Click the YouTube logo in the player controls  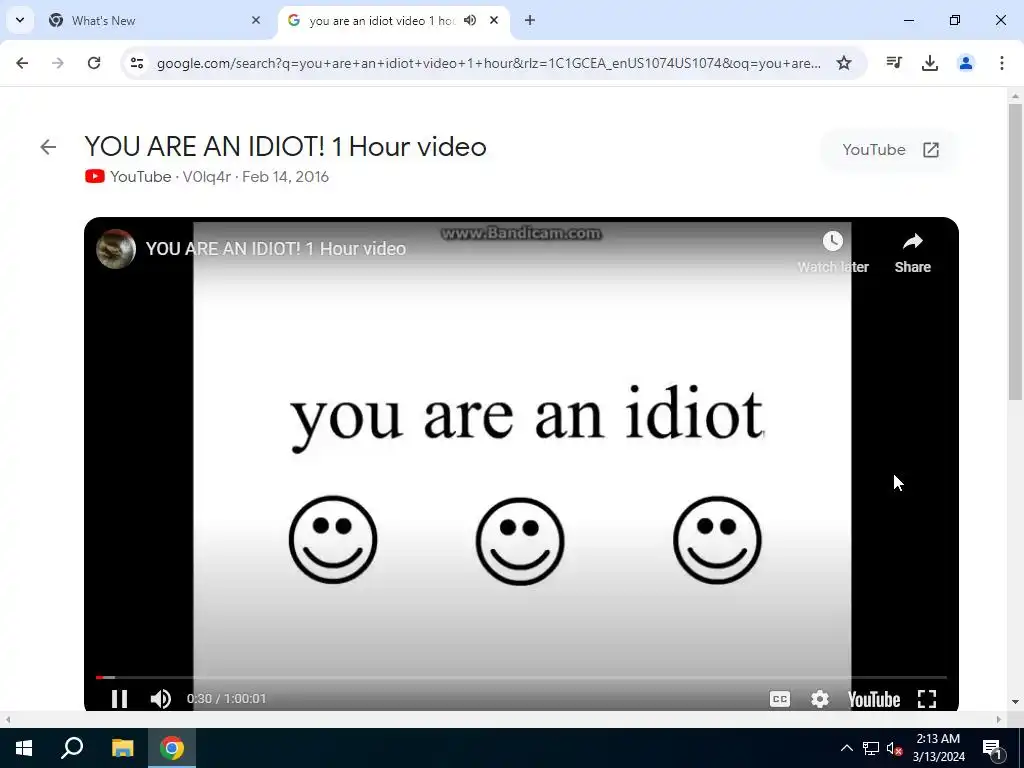pyautogui.click(x=874, y=699)
